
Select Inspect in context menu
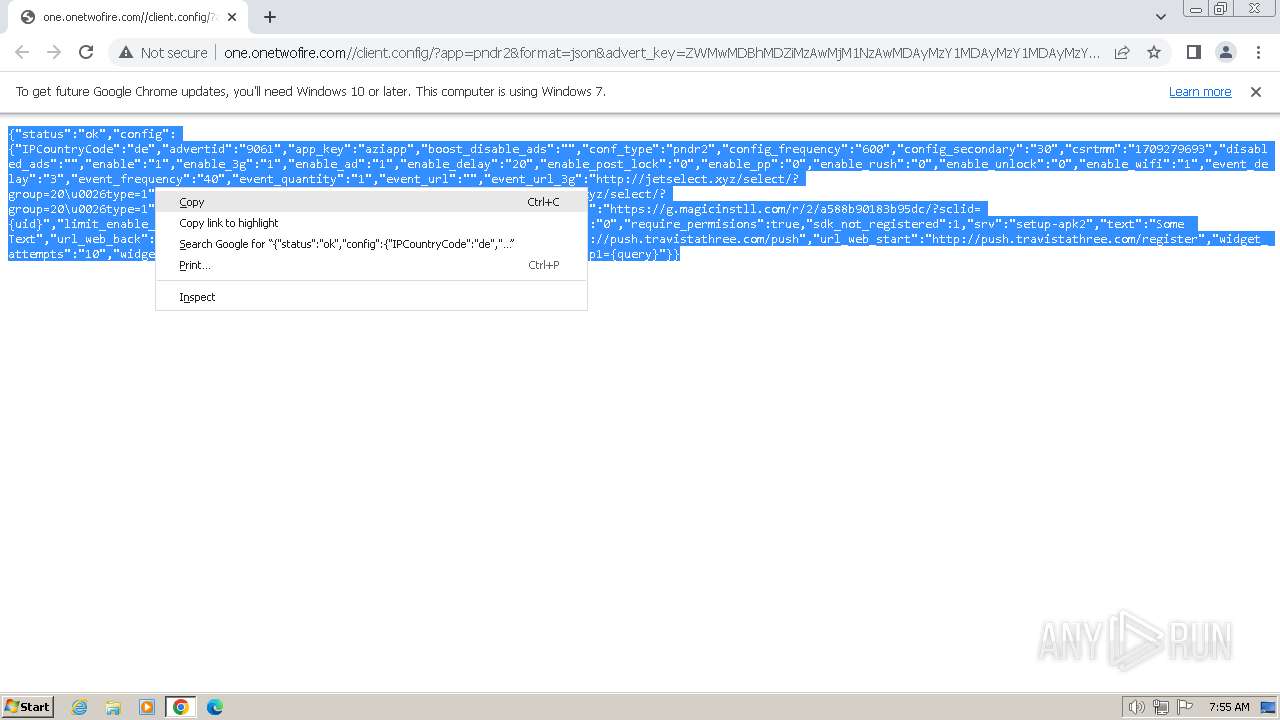click(x=371, y=297)
